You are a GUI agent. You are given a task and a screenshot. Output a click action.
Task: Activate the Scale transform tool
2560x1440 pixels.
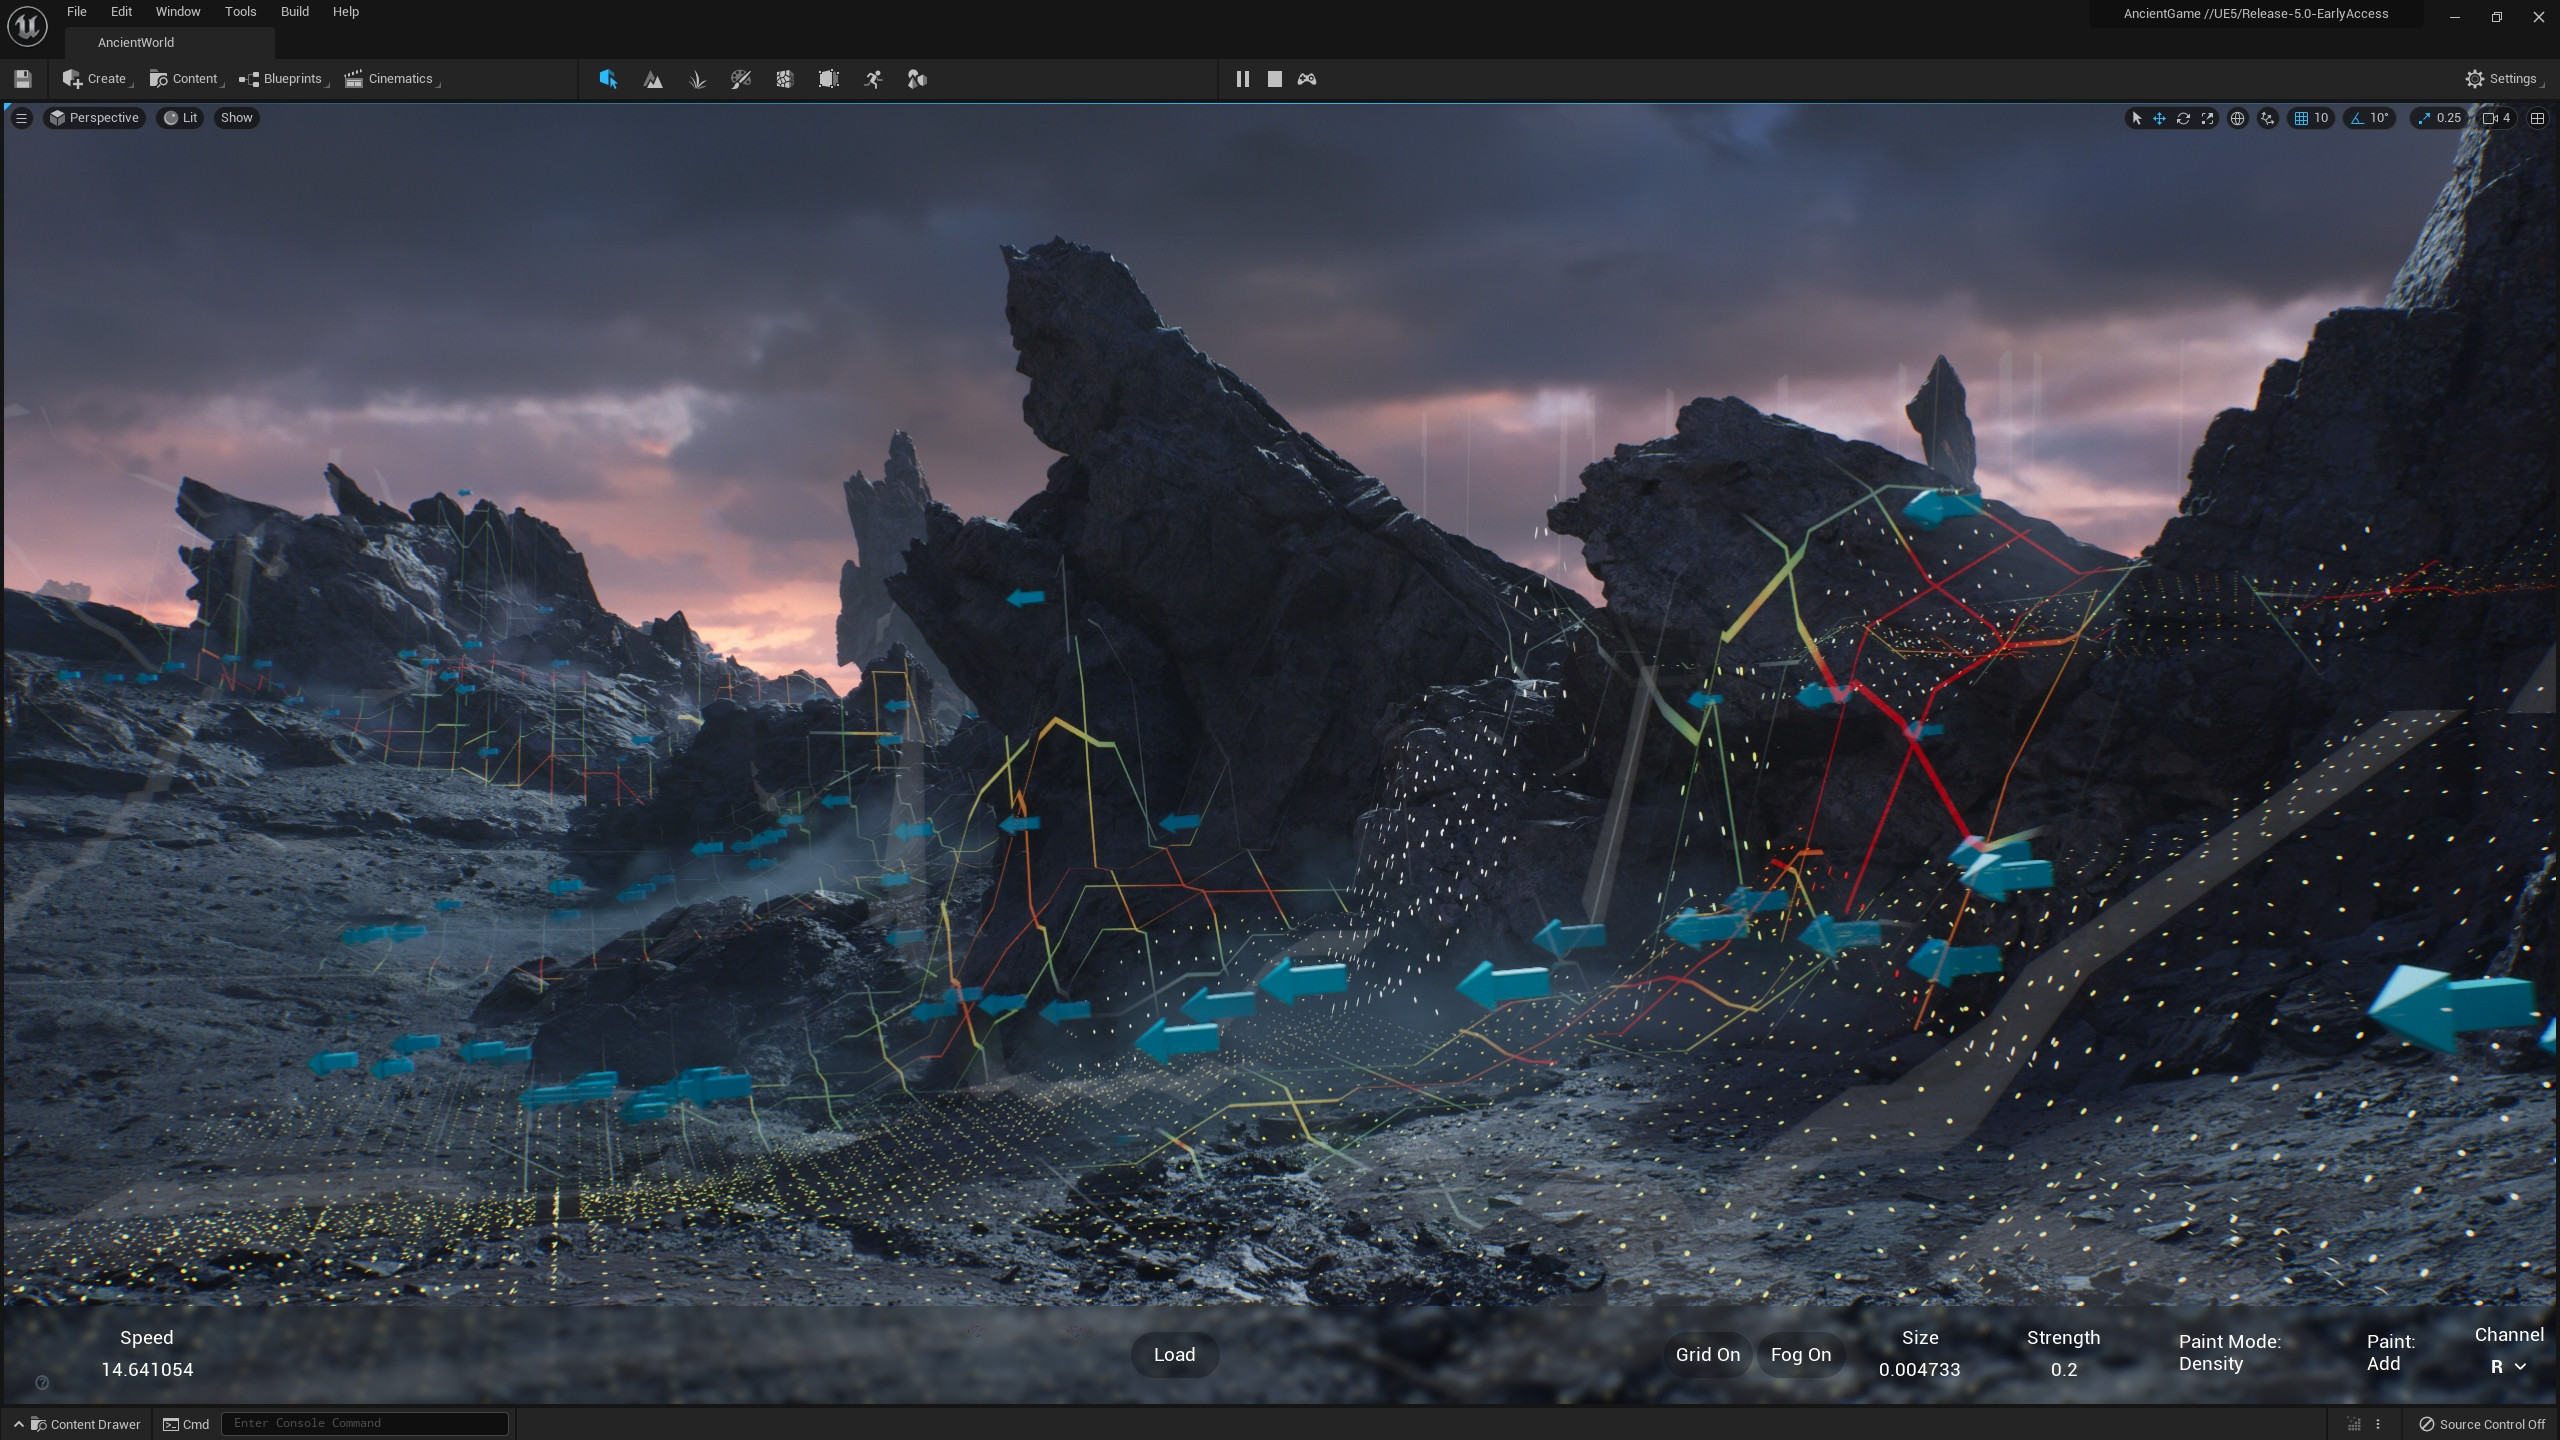pyautogui.click(x=2208, y=117)
